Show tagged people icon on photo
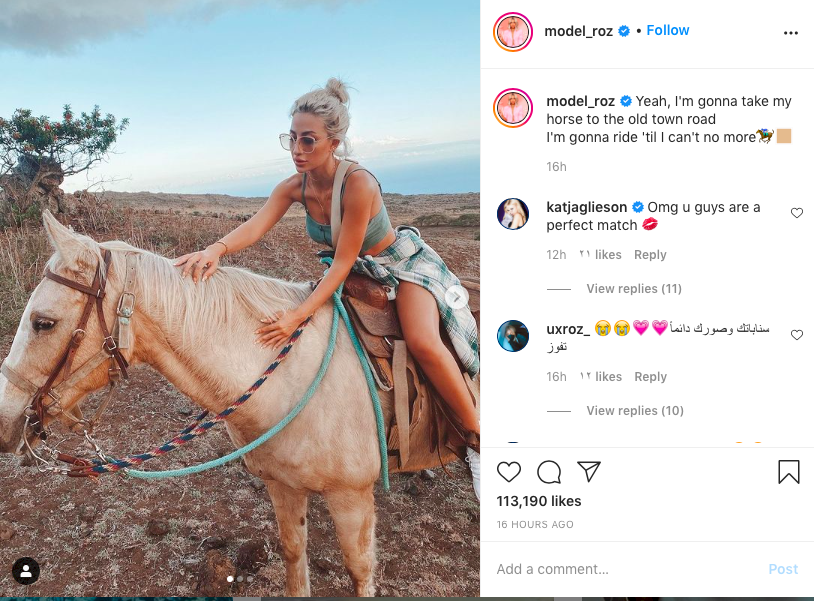This screenshot has width=814, height=601. point(26,571)
